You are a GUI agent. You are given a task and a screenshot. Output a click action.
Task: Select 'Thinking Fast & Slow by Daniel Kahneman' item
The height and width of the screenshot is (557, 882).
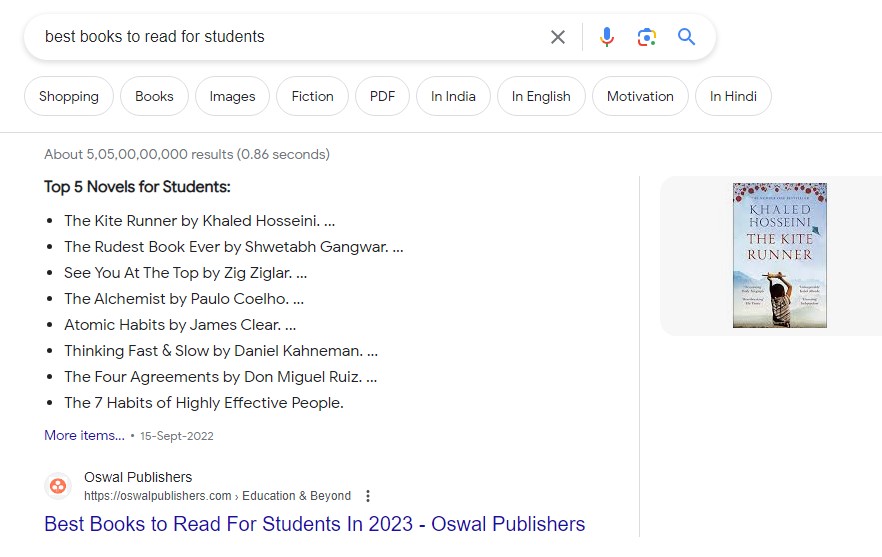pyautogui.click(x=220, y=351)
